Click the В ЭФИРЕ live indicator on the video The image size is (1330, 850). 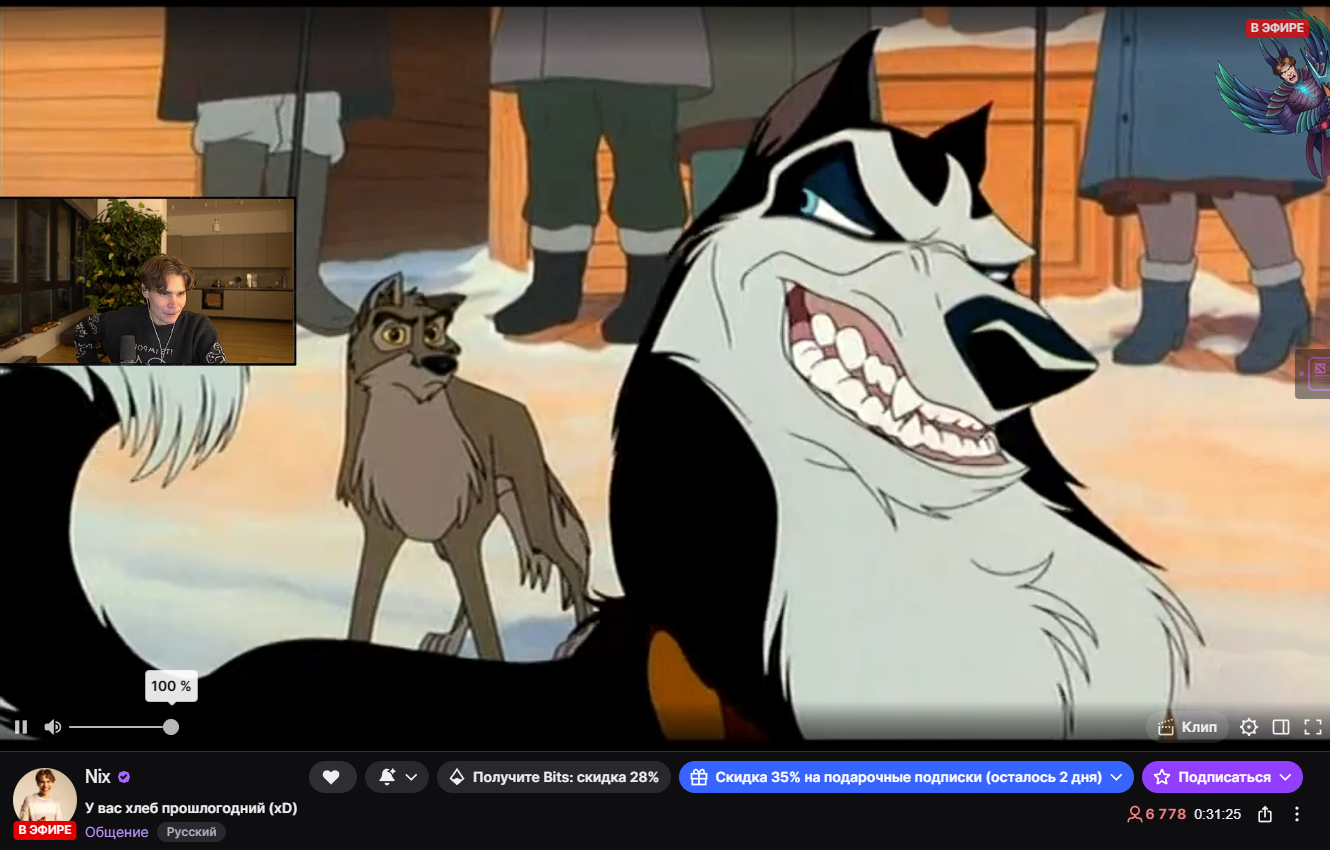point(1277,28)
